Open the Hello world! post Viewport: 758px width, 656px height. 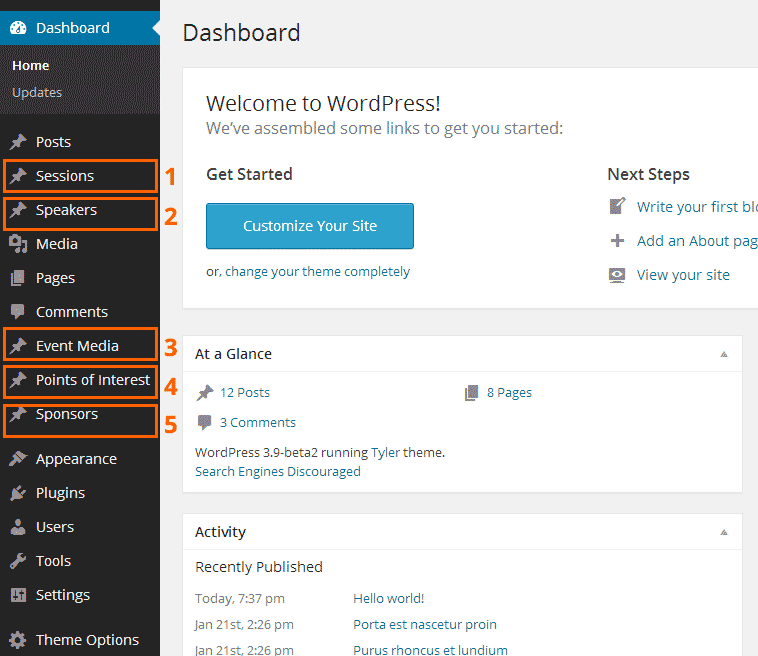pyautogui.click(x=389, y=598)
